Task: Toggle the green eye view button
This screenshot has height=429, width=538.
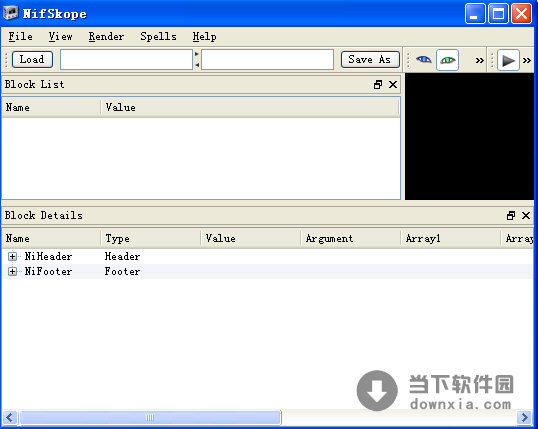Action: (447, 60)
